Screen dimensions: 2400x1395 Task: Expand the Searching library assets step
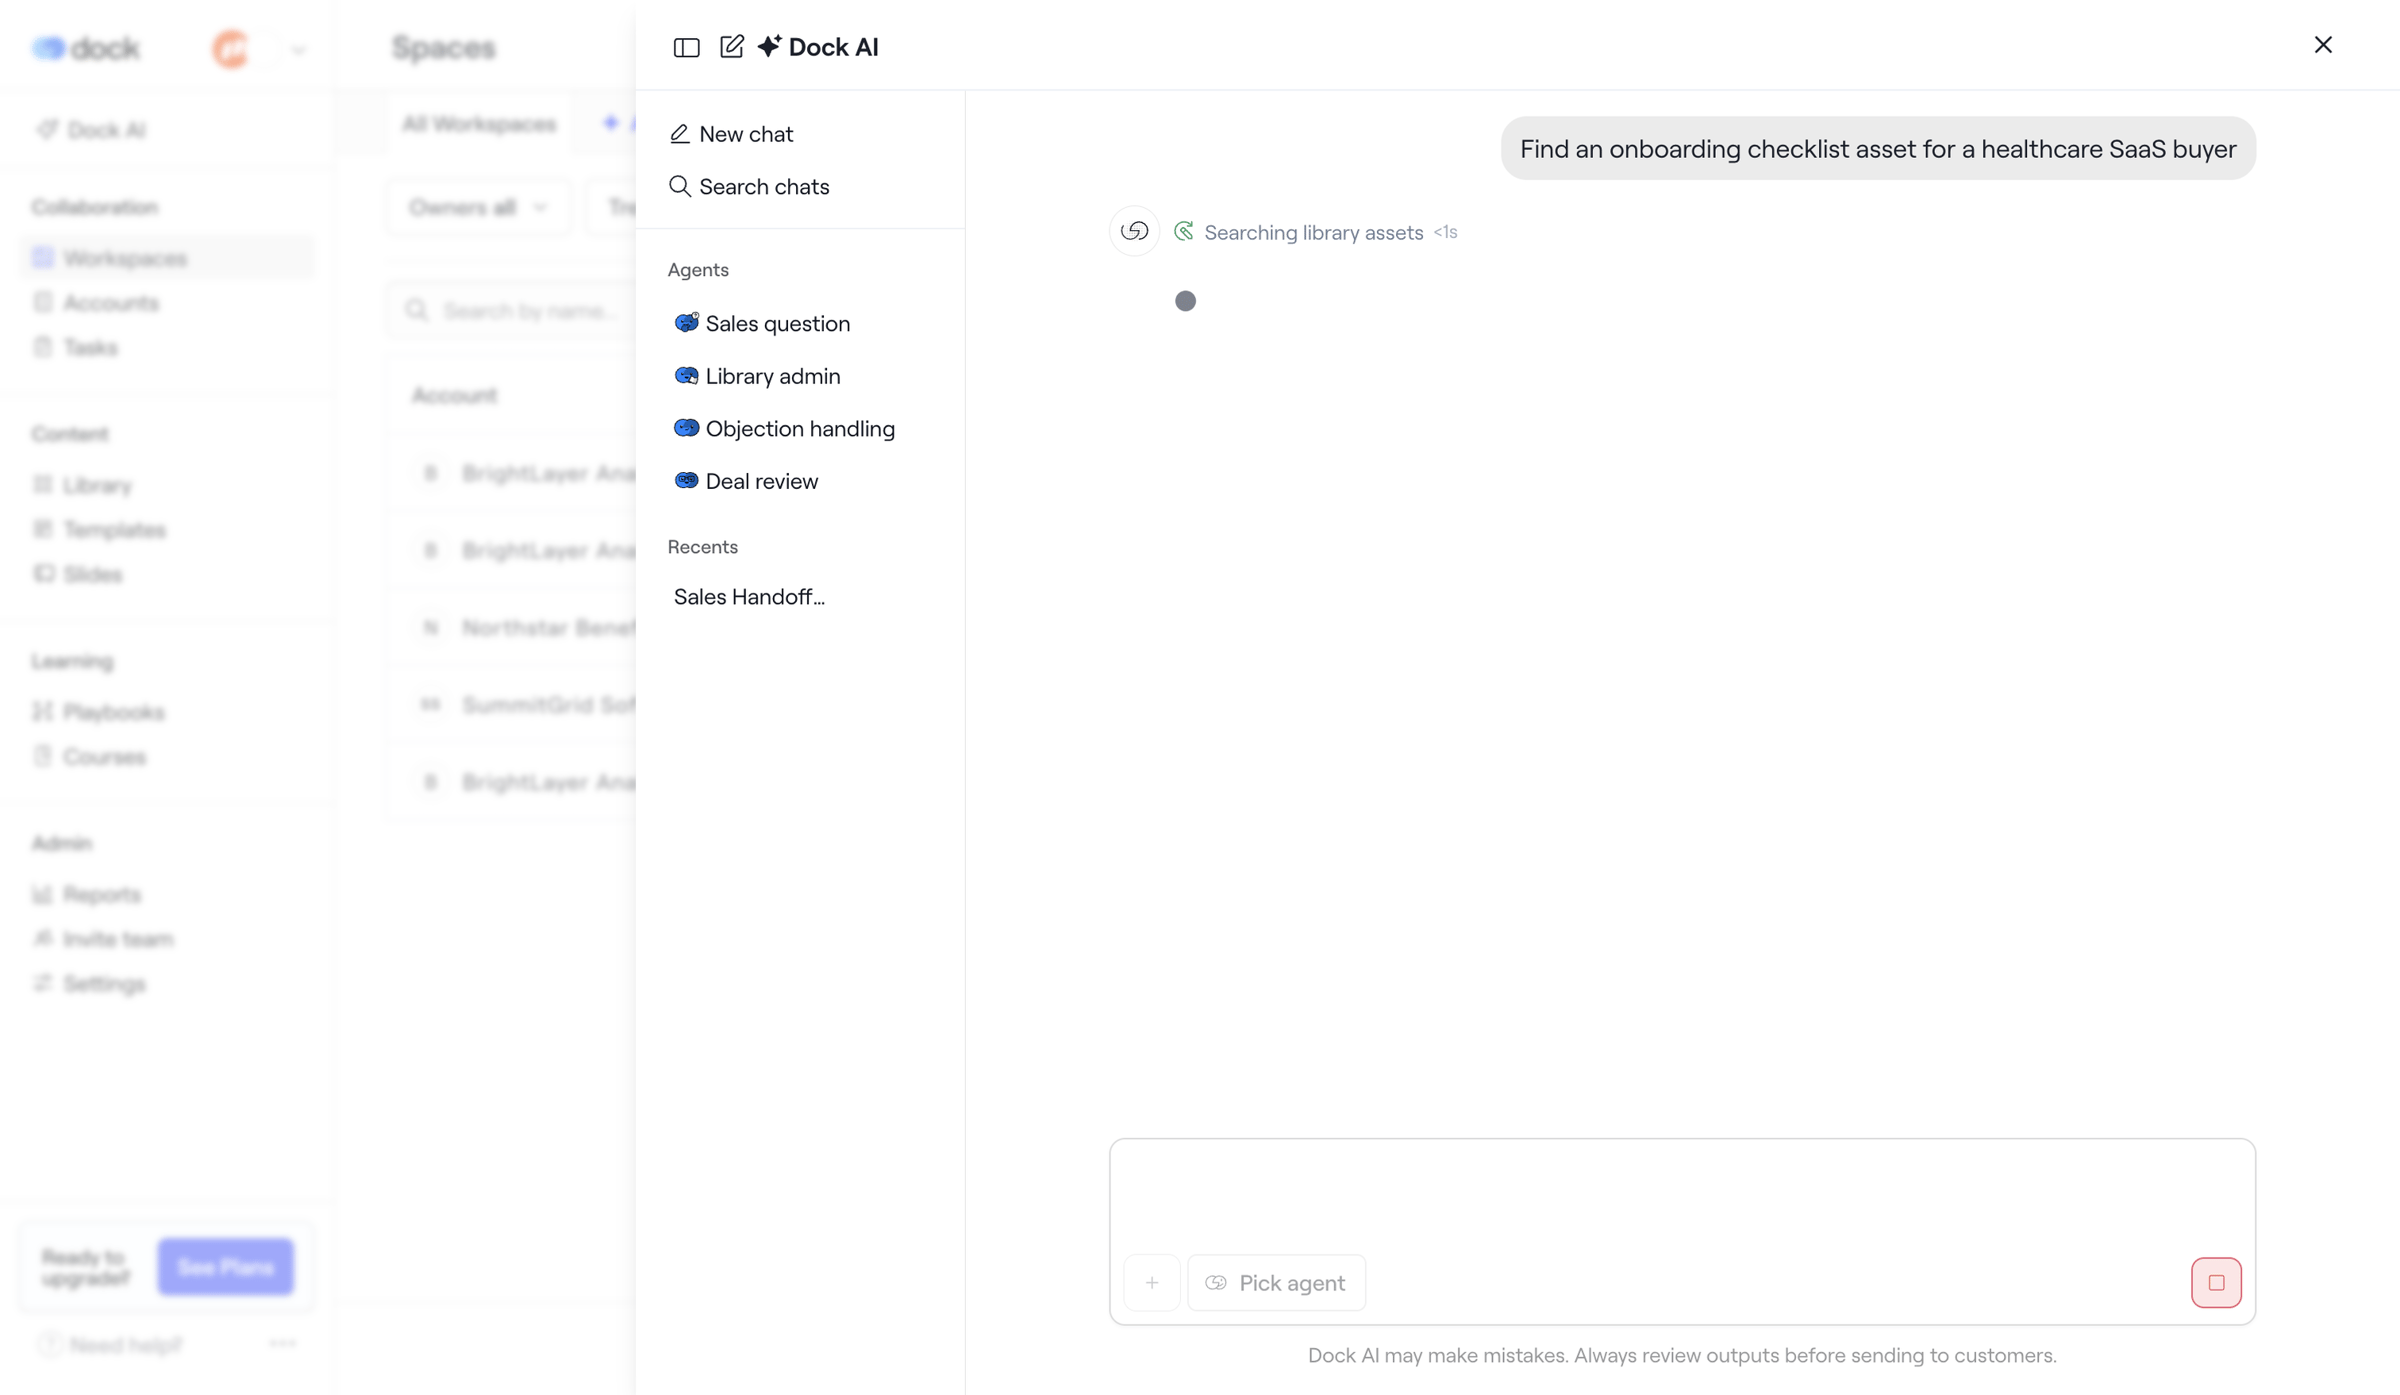pos(1313,232)
